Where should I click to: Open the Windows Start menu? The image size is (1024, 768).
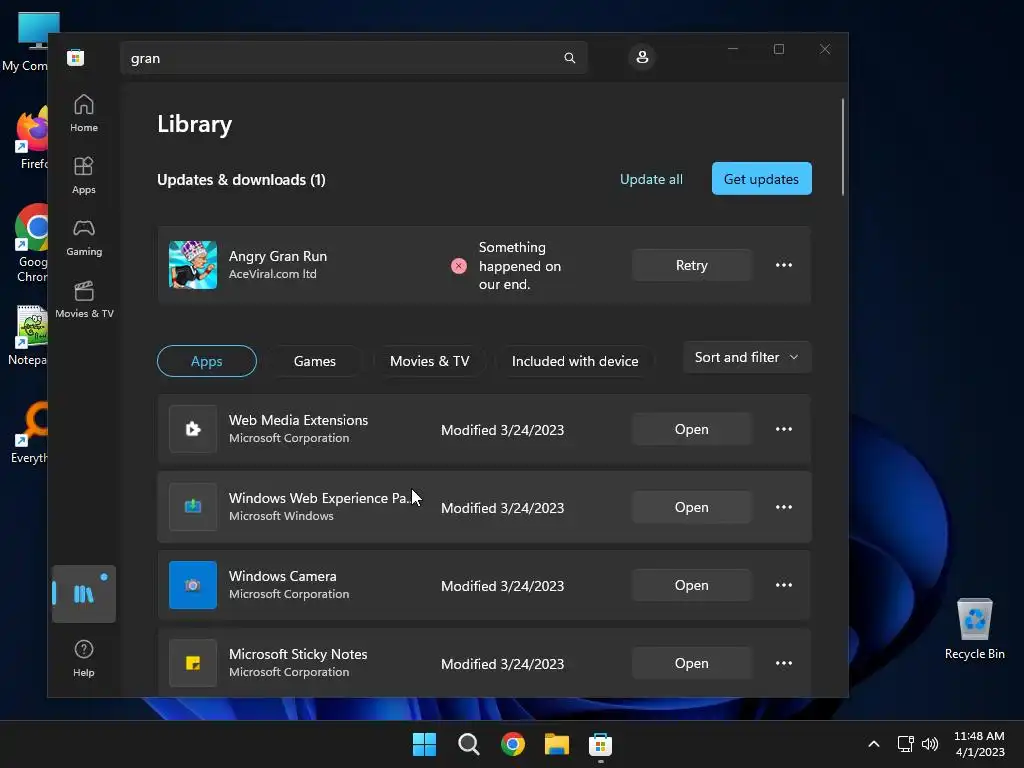424,744
